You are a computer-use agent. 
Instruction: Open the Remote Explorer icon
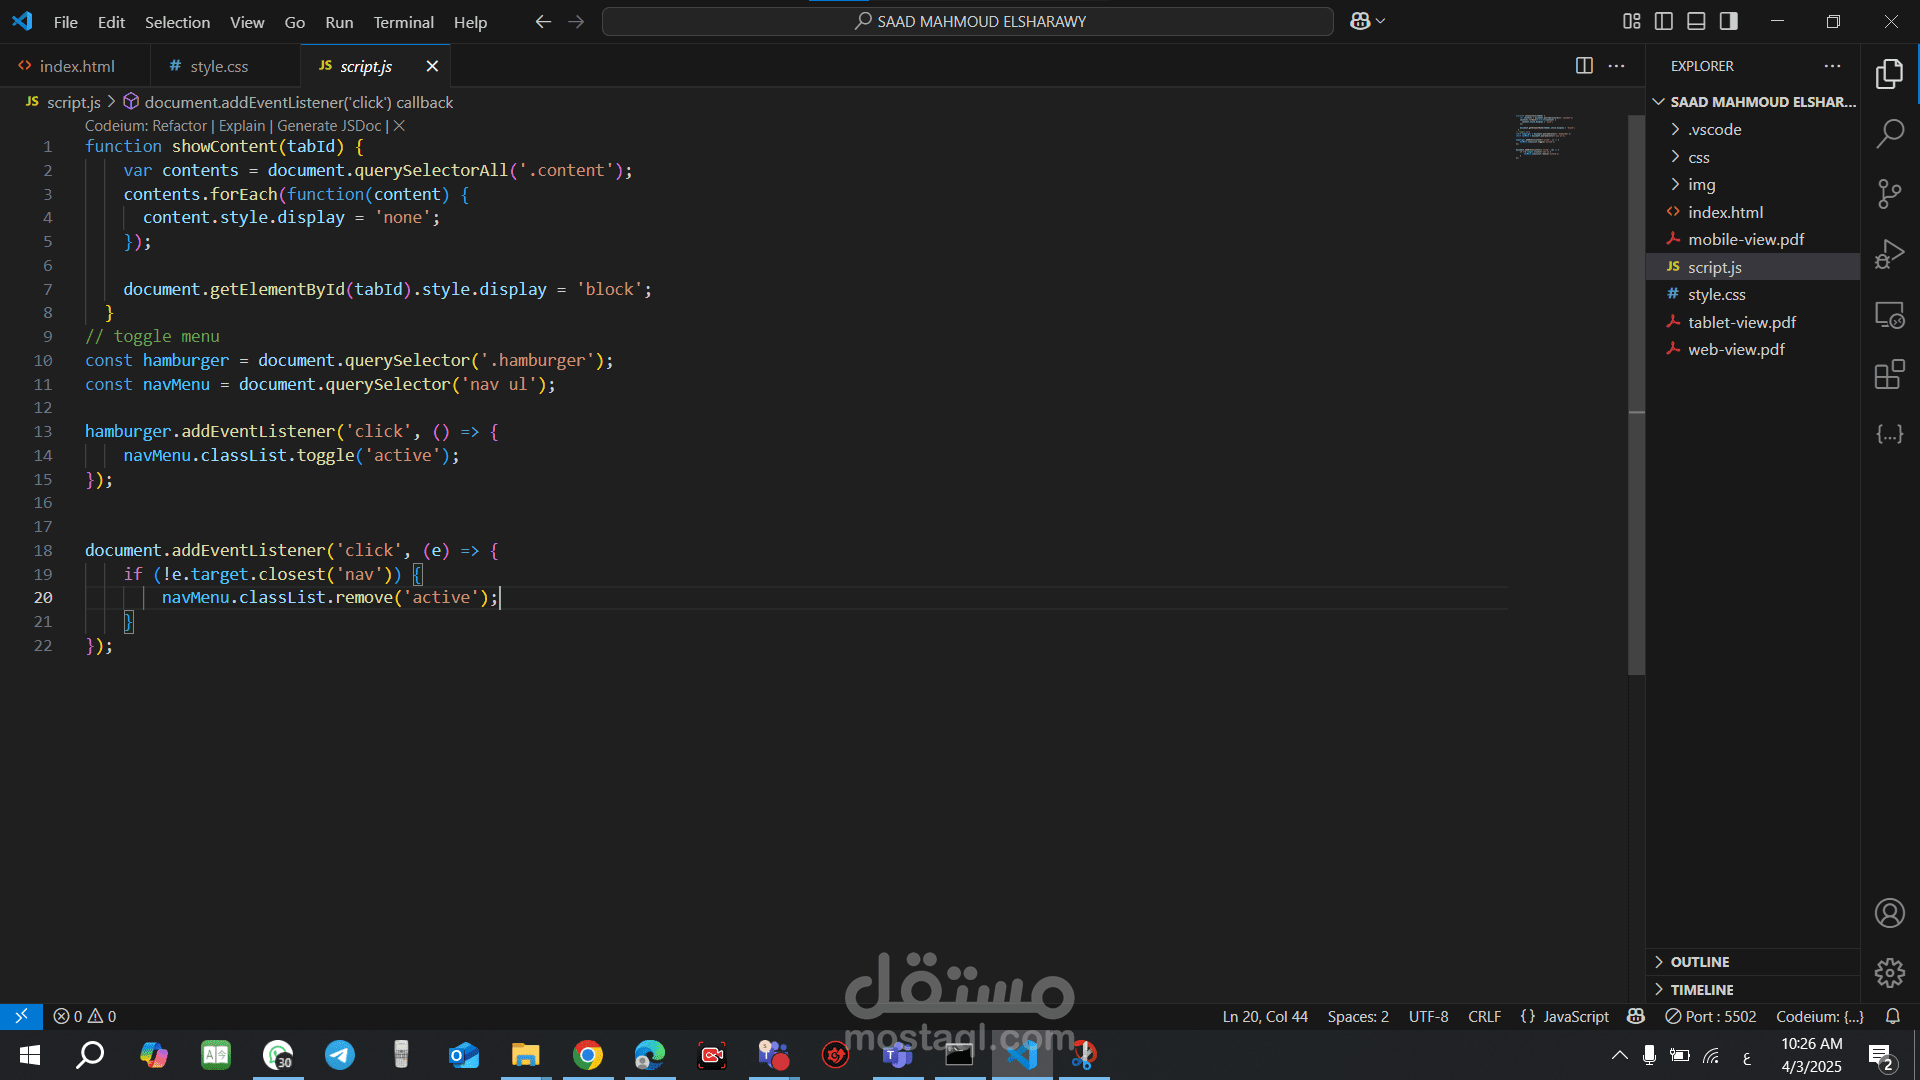pos(1889,315)
